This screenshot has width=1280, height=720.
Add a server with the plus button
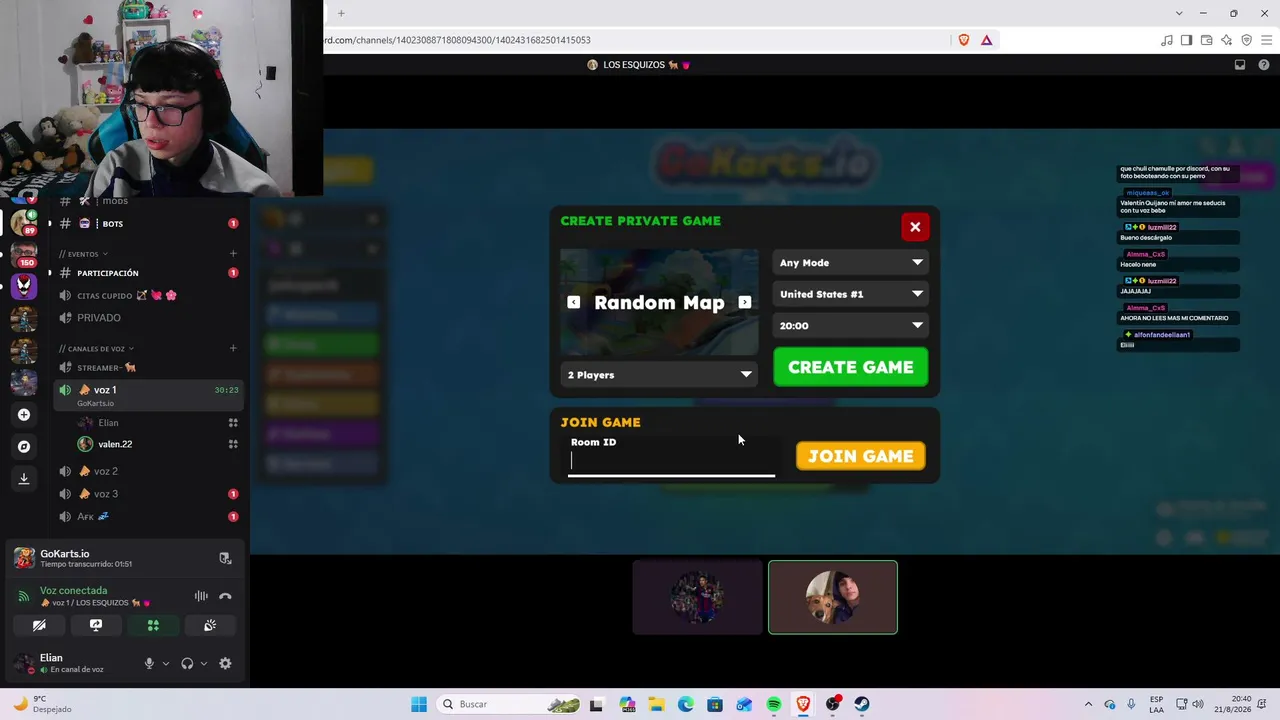click(x=24, y=415)
